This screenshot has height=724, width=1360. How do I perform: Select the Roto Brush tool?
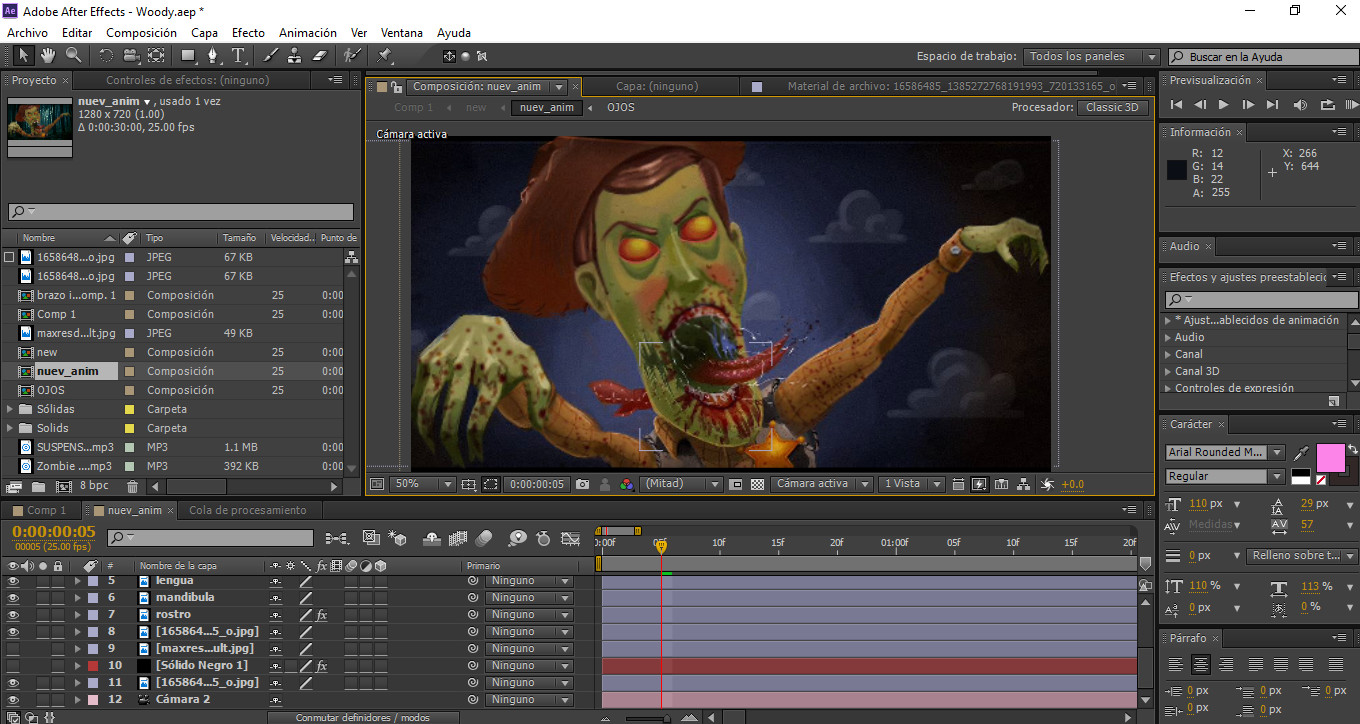(x=351, y=55)
